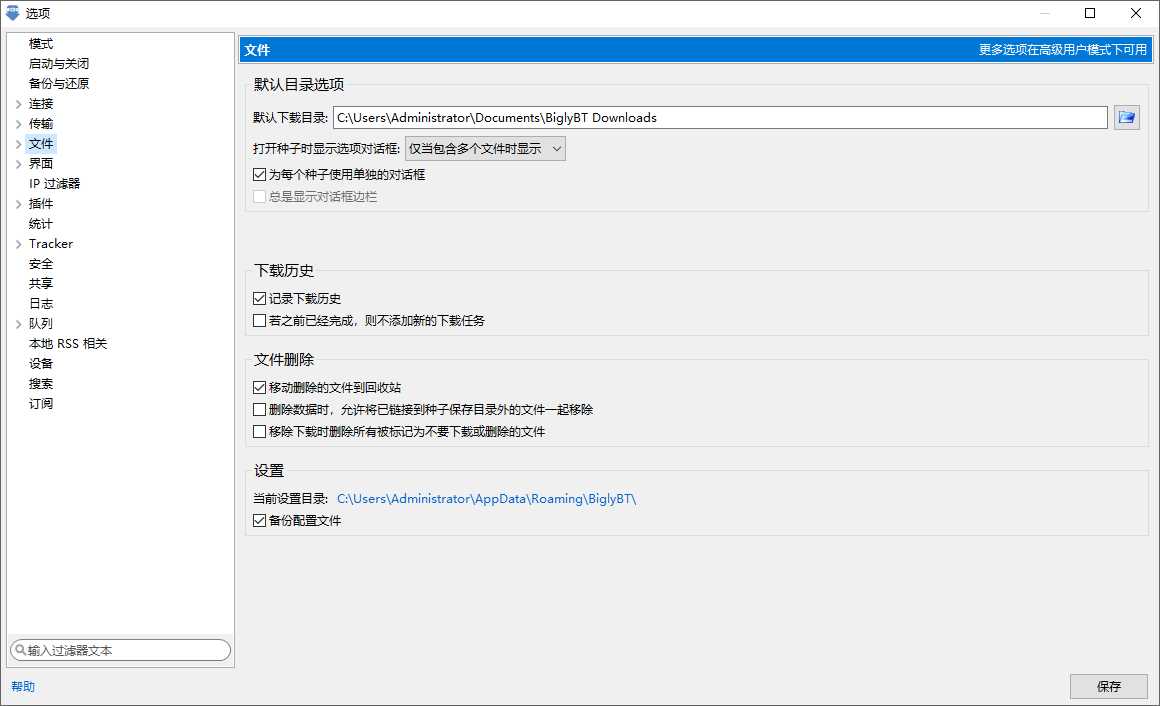Select 共享 in the options tree

[x=41, y=283]
